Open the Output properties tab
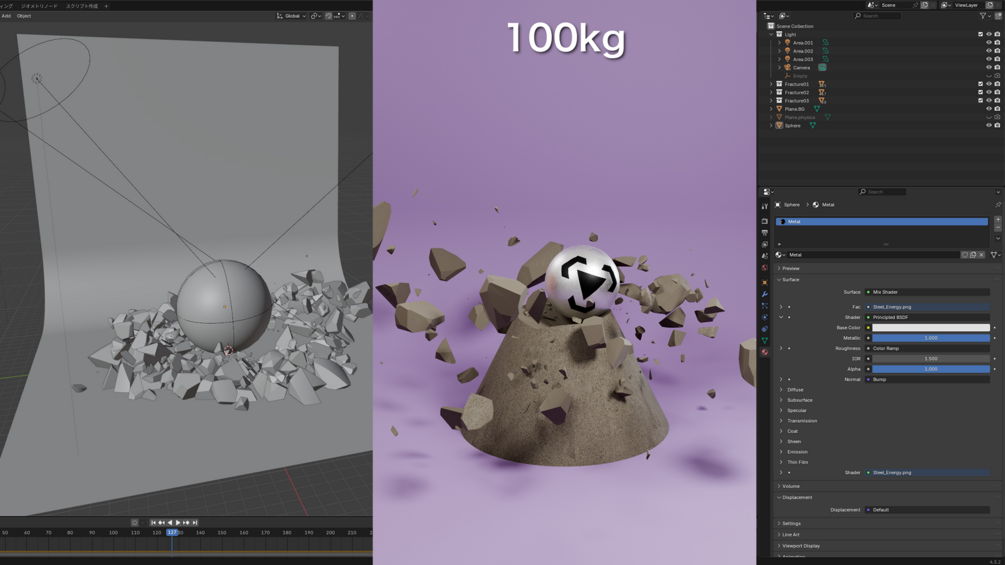 (765, 233)
